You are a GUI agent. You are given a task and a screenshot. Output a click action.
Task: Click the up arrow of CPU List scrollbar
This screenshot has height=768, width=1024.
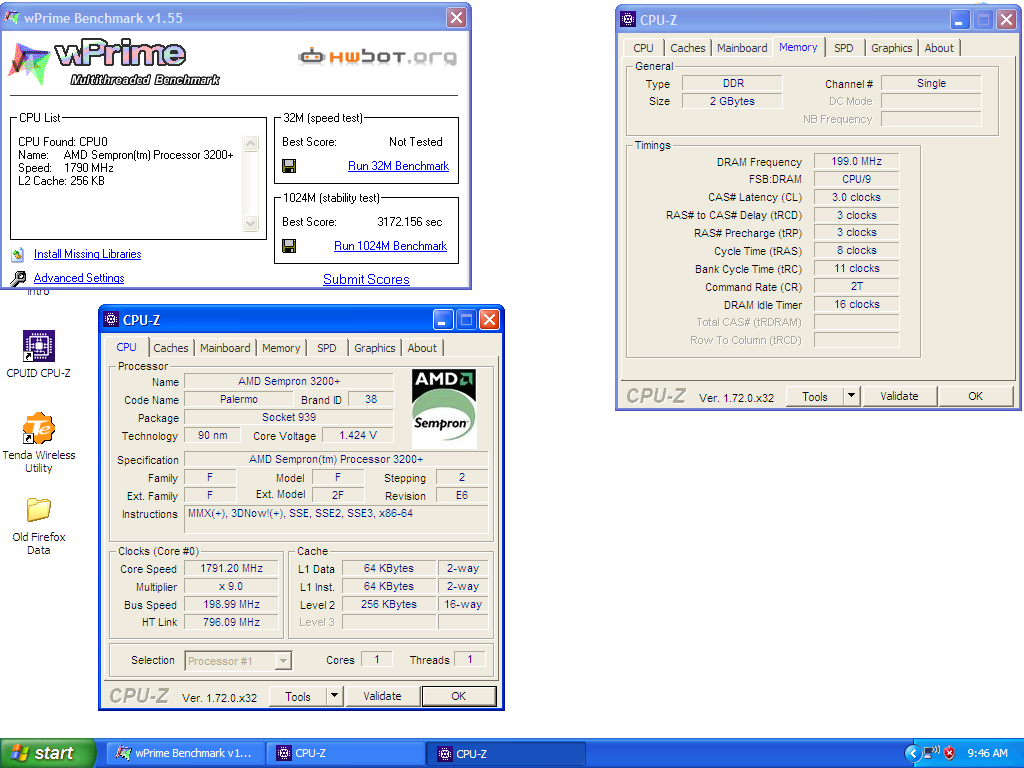[251, 143]
